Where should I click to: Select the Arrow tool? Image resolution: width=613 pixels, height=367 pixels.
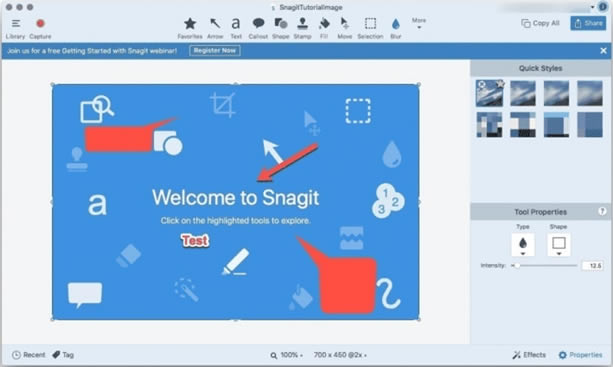pyautogui.click(x=215, y=28)
